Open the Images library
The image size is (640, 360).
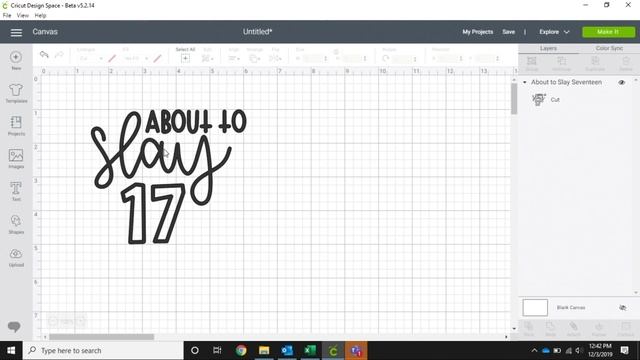point(16,158)
